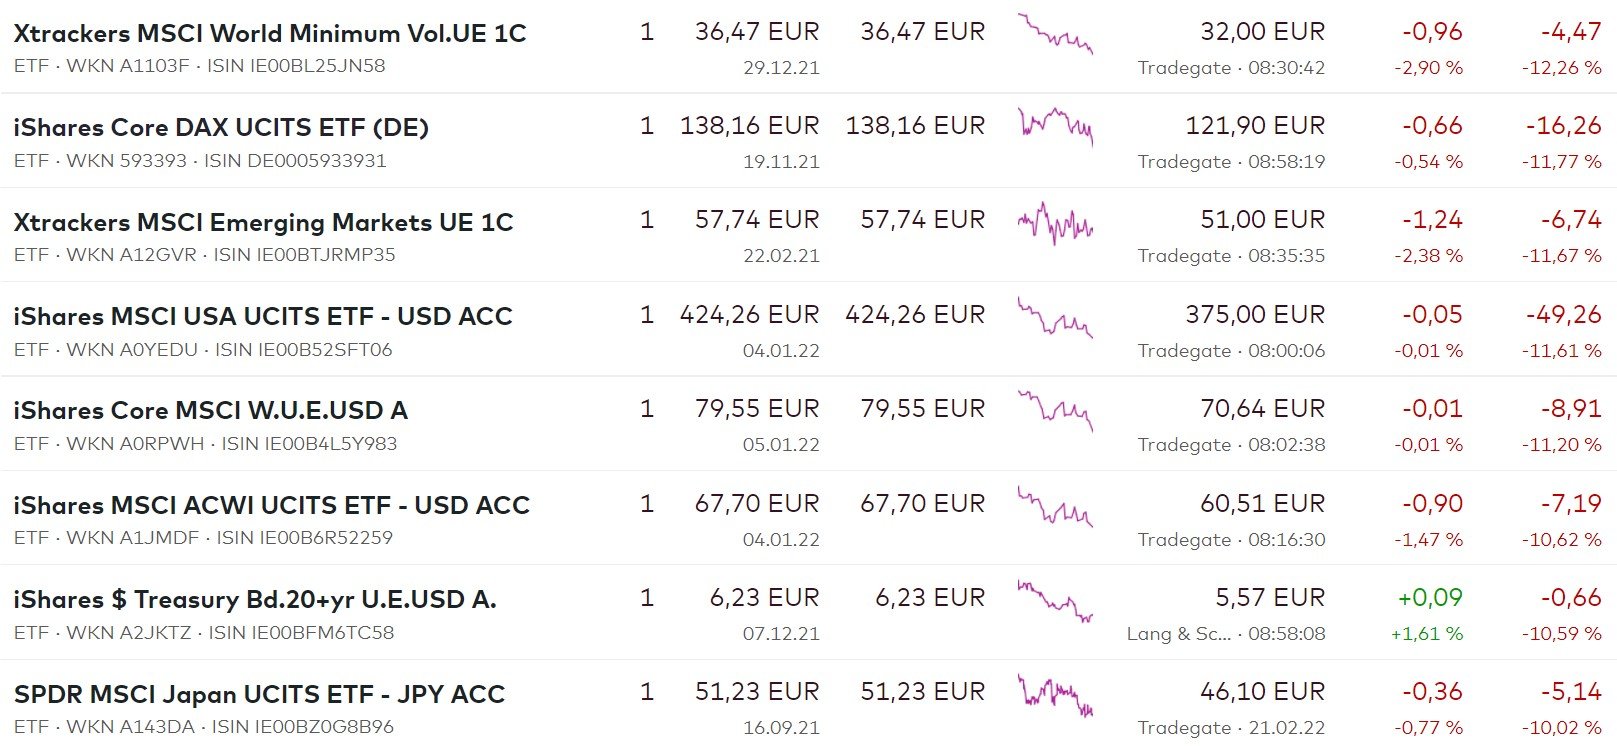1617x746 pixels.
Task: Open iShares $ Treasury Bd.20+yr U.E.USD A.
Action: tap(255, 599)
